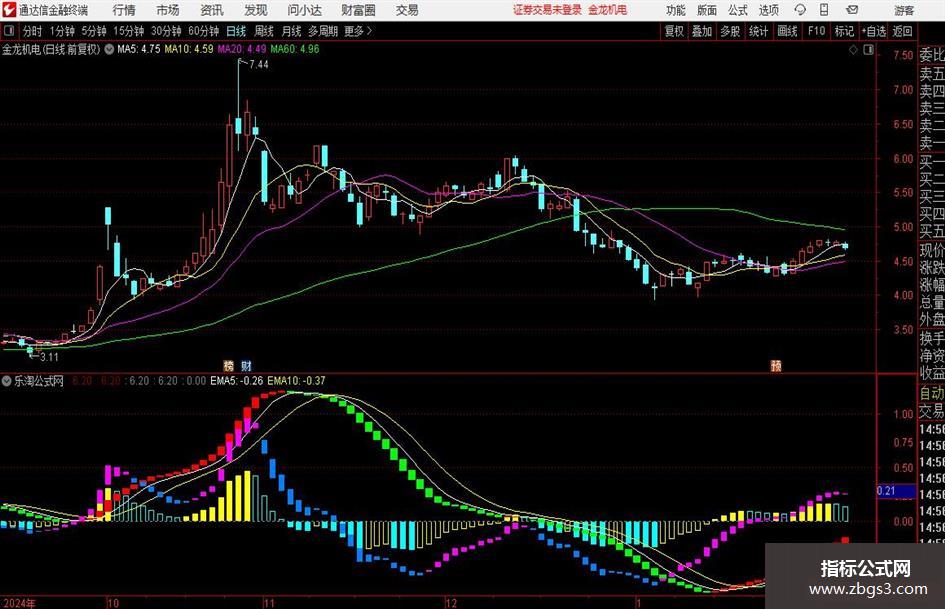
Task: Click month 12 marker on time axis
Action: tap(451, 603)
